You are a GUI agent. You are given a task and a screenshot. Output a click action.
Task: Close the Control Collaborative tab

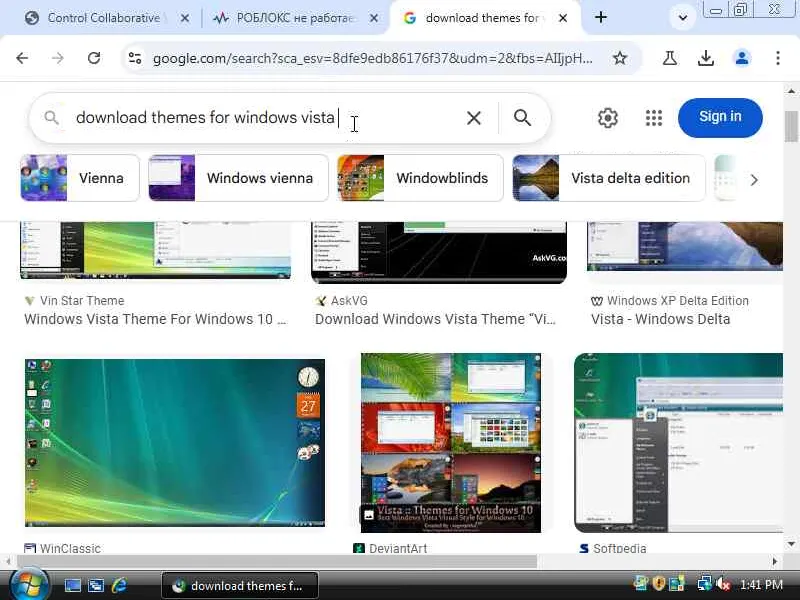tap(185, 18)
